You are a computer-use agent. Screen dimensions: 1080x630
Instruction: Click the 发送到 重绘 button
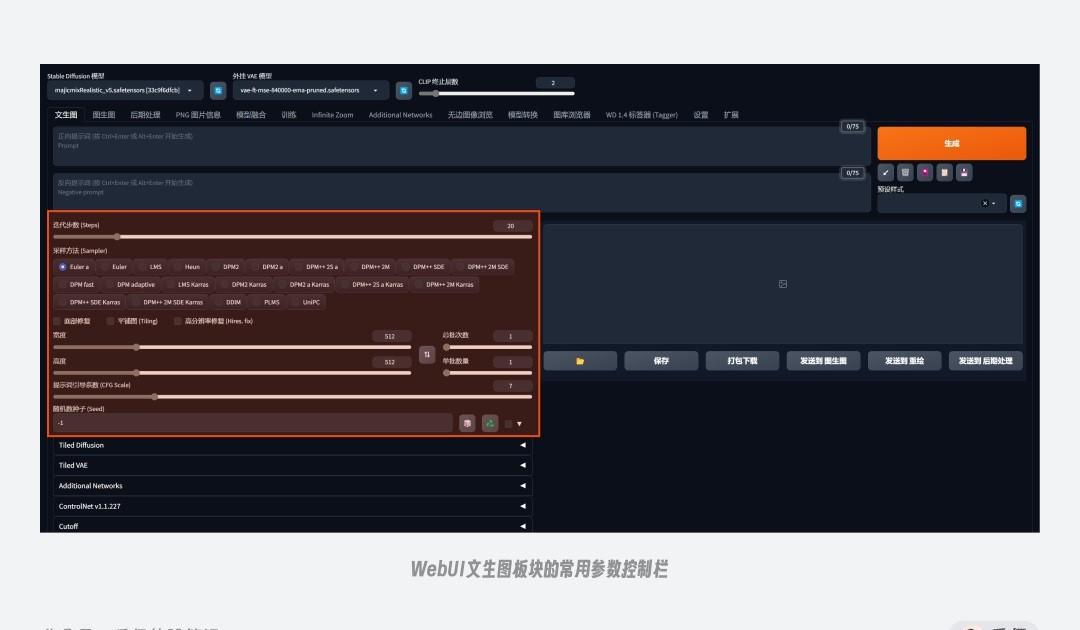[904, 361]
